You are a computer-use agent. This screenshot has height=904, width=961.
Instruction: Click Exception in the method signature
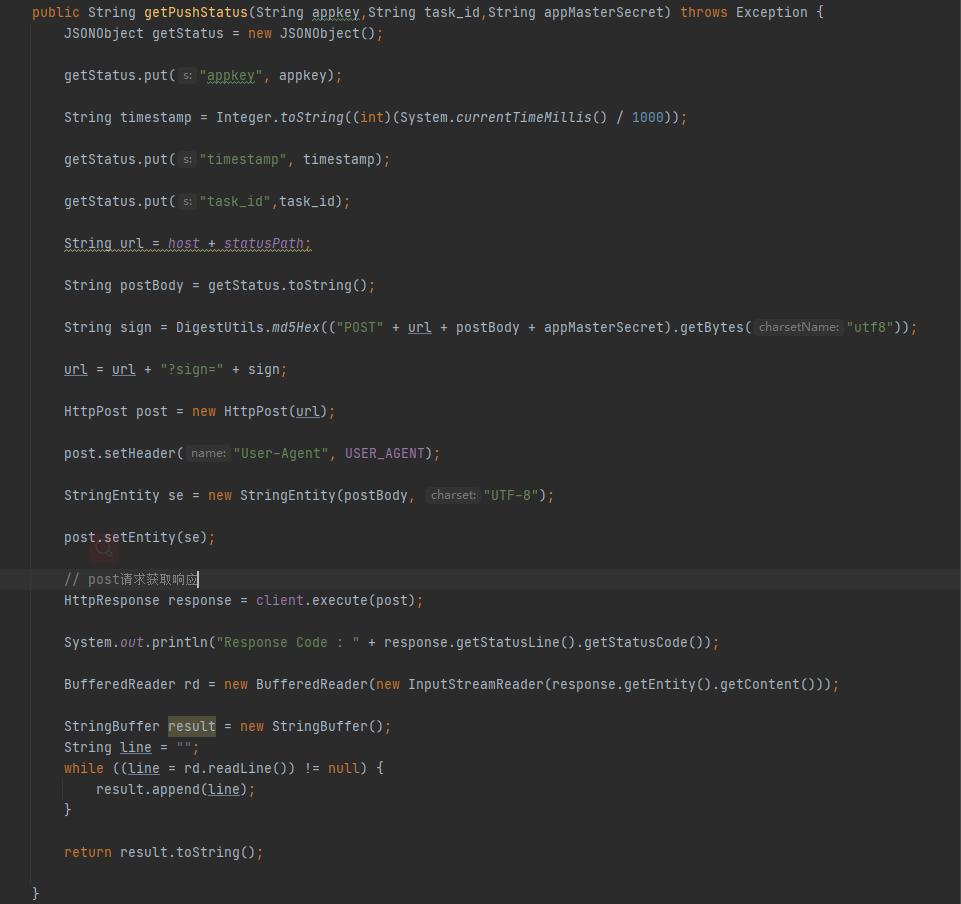(x=772, y=12)
